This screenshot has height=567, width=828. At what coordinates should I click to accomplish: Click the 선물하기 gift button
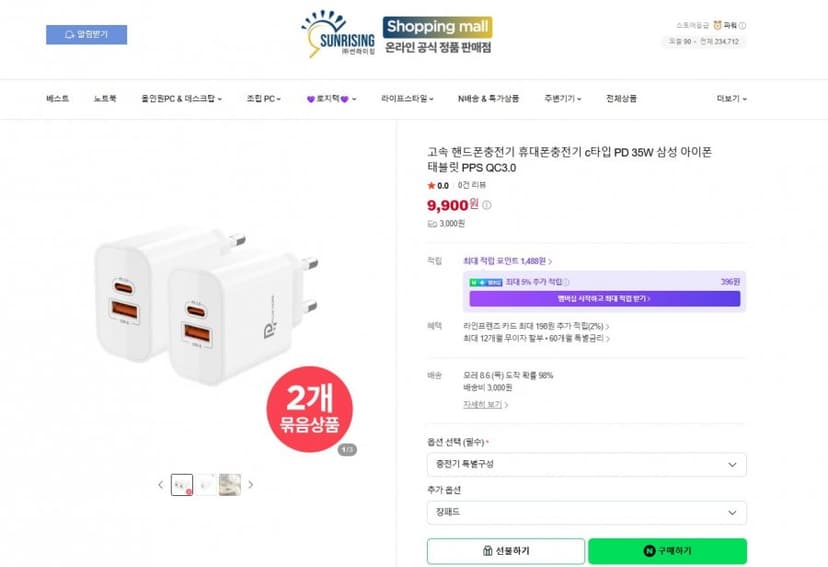[x=506, y=551]
